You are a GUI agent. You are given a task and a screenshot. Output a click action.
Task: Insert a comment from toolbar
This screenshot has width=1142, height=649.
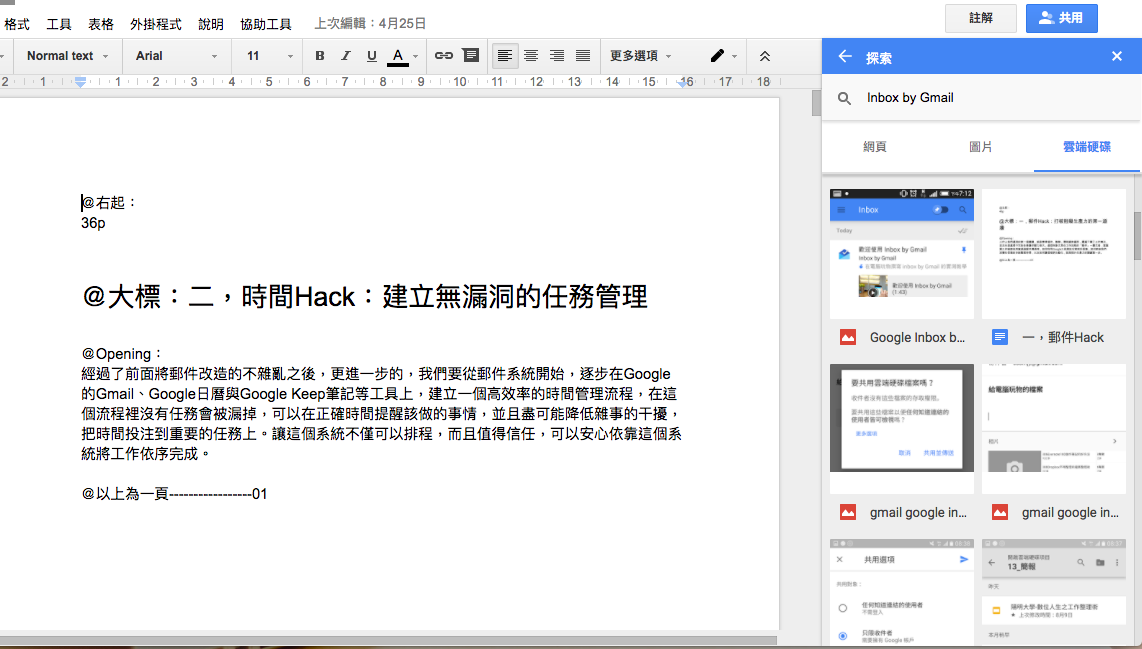[471, 55]
